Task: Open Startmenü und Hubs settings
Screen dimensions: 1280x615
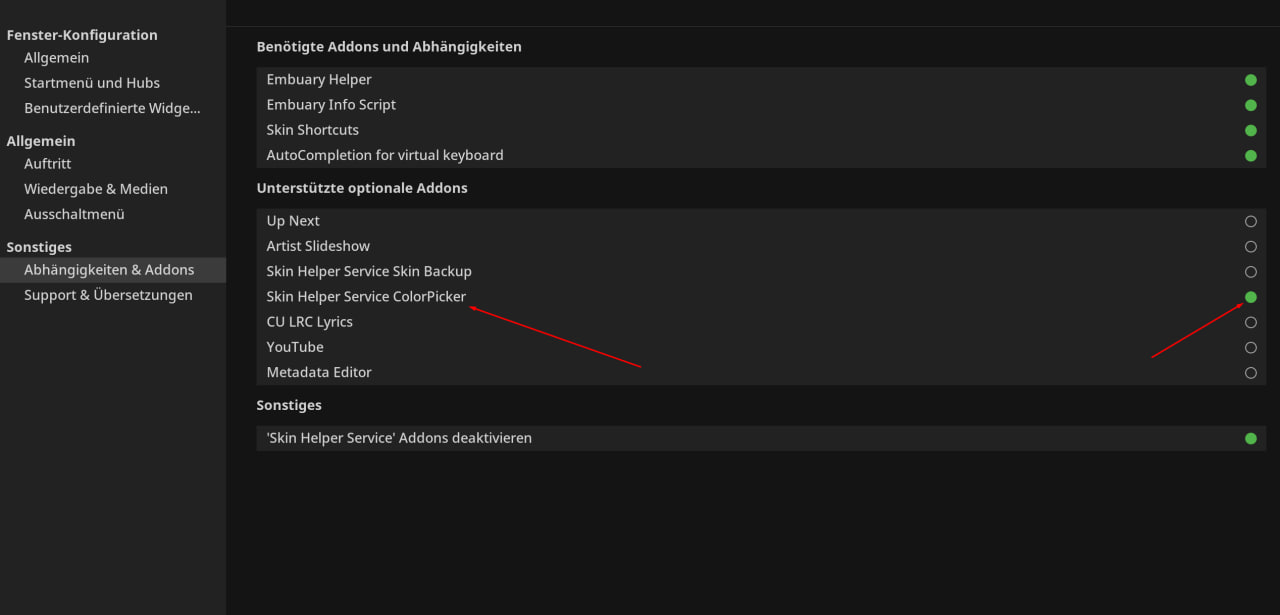Action: click(92, 83)
